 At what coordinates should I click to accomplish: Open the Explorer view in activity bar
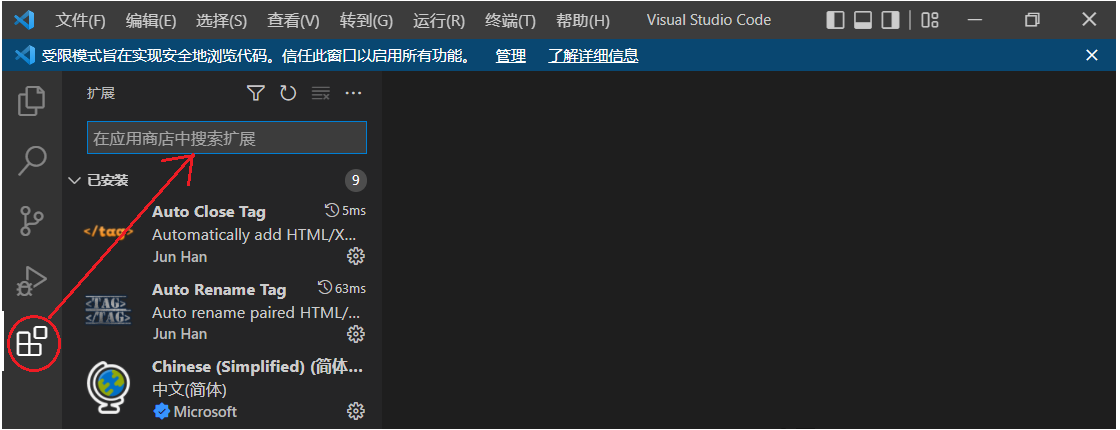click(x=31, y=100)
